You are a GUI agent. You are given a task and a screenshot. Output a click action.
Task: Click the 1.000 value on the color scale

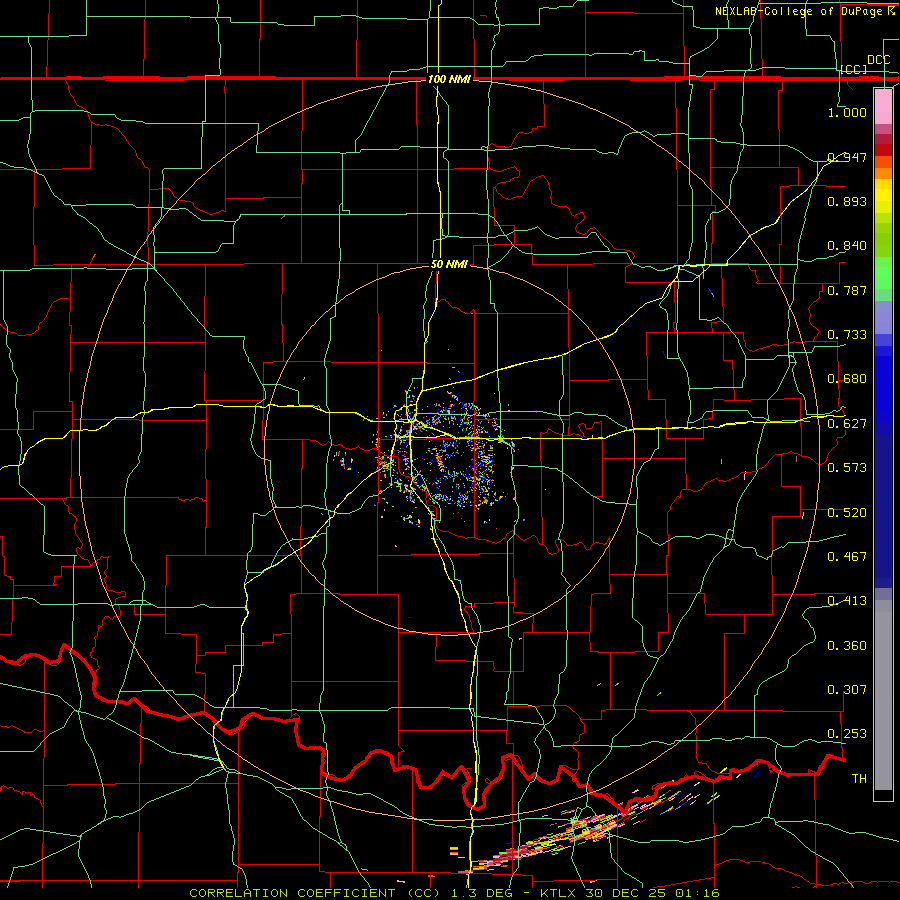tap(847, 112)
